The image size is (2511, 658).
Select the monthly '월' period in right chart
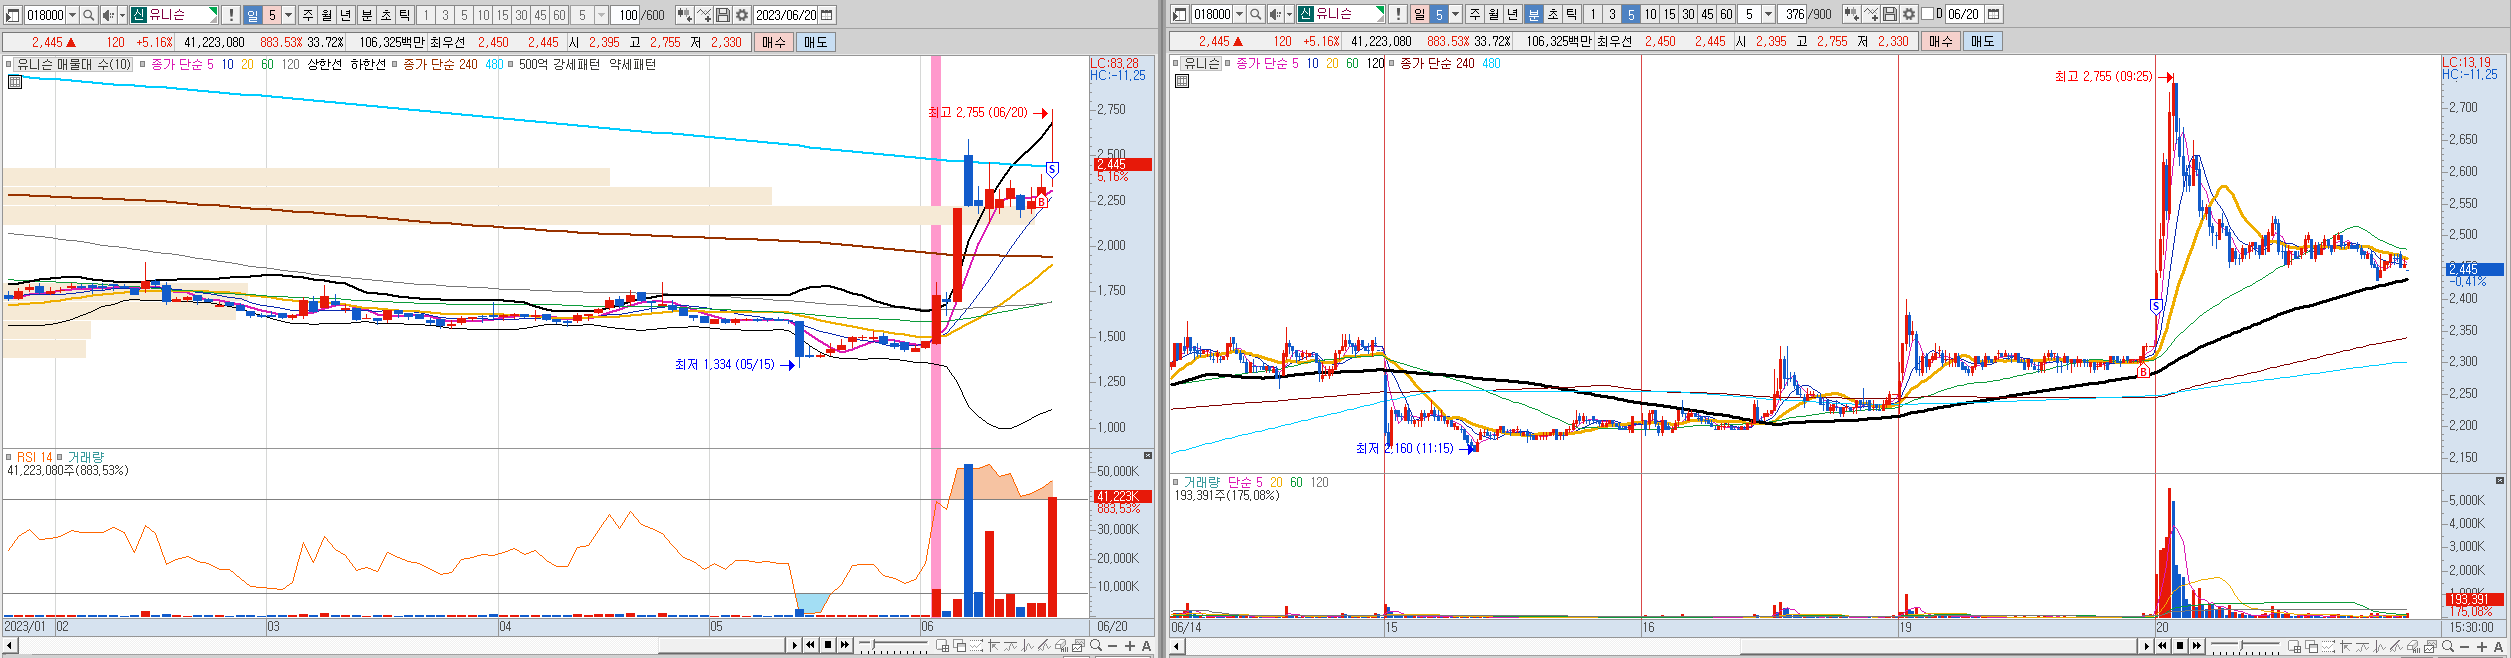coord(1494,14)
